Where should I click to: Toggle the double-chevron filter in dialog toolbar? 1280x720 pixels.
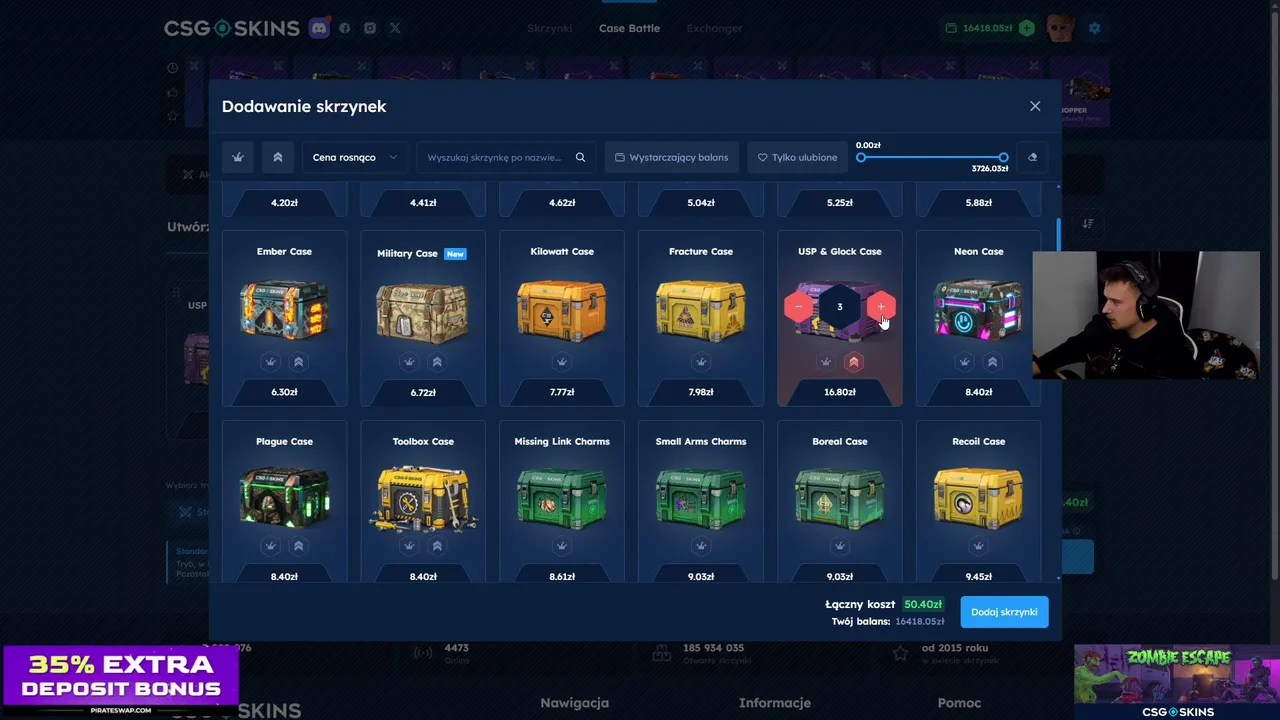(x=278, y=157)
